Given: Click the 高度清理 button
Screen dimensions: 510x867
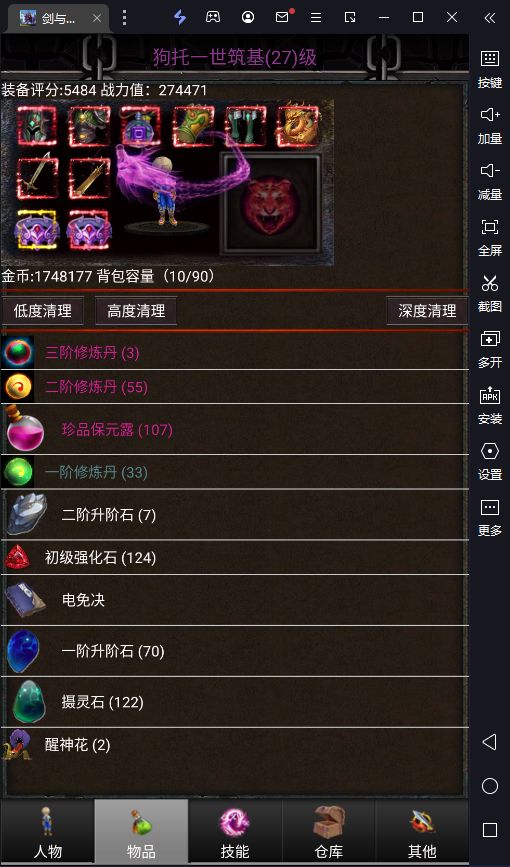Looking at the screenshot, I should point(136,311).
